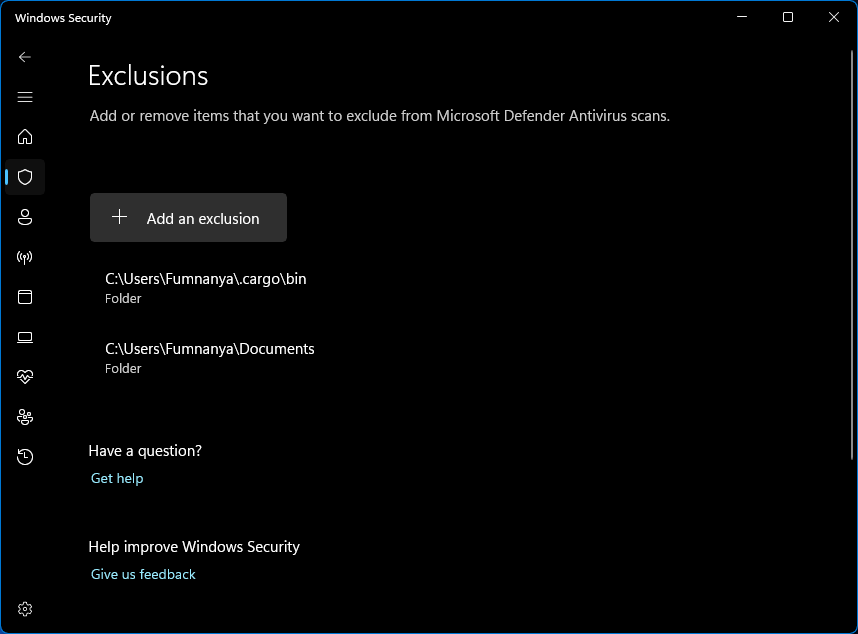Open settings using the gear icon
858x634 pixels.
coord(24,608)
